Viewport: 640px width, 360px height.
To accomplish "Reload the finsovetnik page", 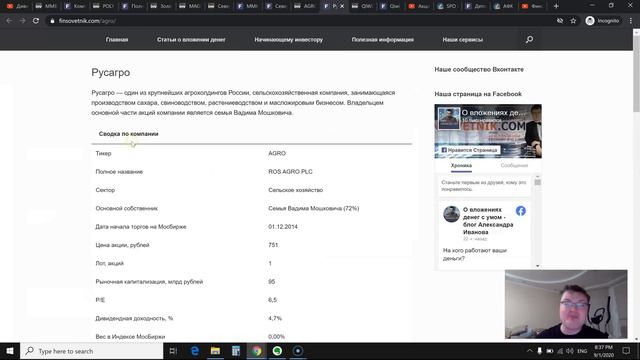I will (x=36, y=21).
